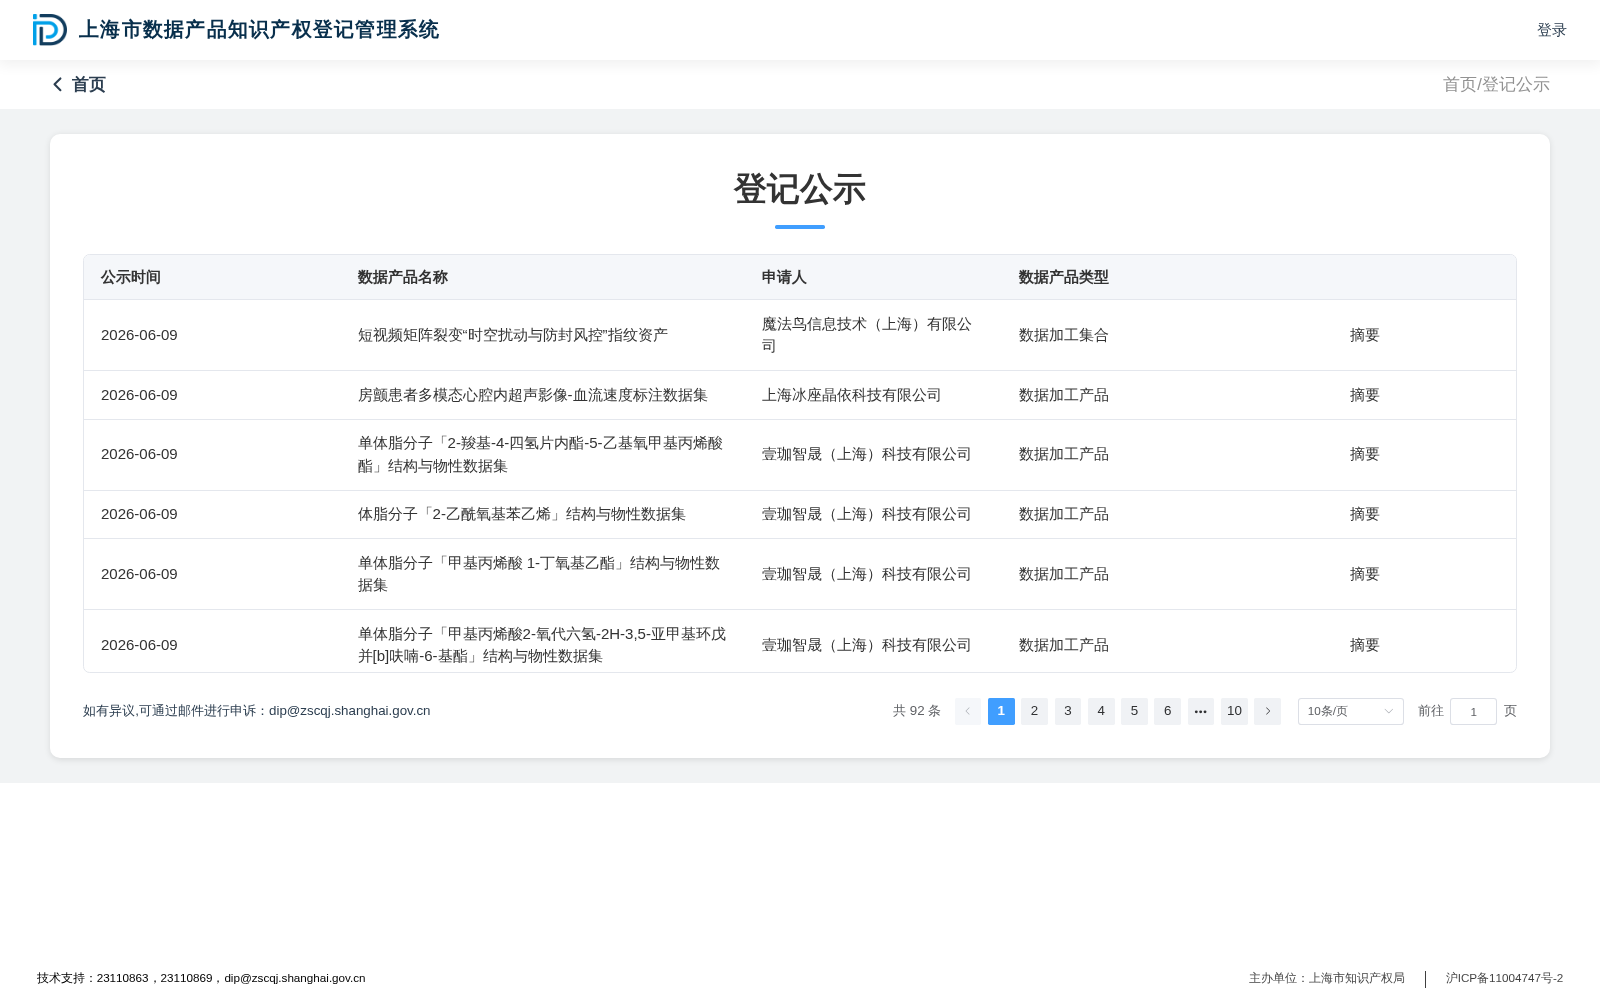Click the appeal email dip@zscqj.shanghai.gov.cn text
The height and width of the screenshot is (1000, 1600).
pyautogui.click(x=350, y=711)
